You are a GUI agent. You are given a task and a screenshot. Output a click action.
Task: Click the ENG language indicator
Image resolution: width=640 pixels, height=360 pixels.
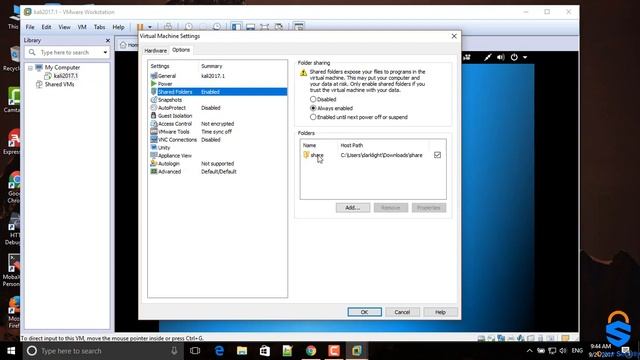pyautogui.click(x=577, y=351)
